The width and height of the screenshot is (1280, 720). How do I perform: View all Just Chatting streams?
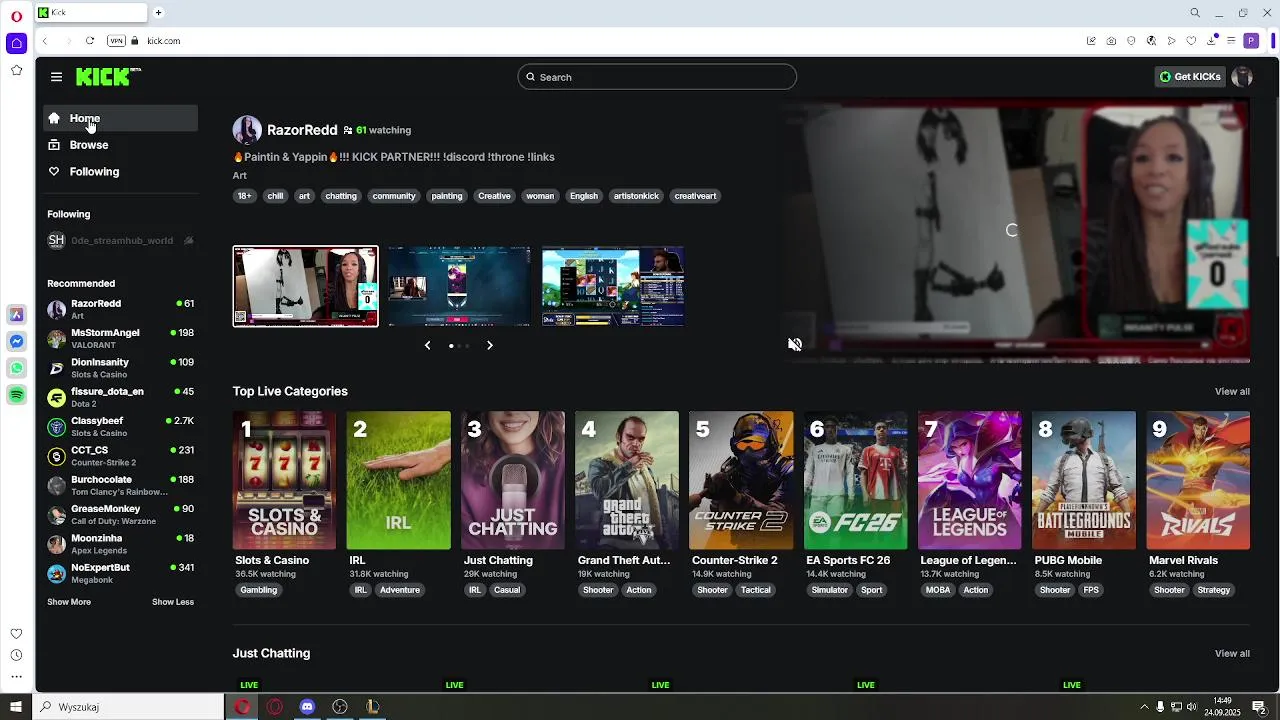click(1232, 653)
